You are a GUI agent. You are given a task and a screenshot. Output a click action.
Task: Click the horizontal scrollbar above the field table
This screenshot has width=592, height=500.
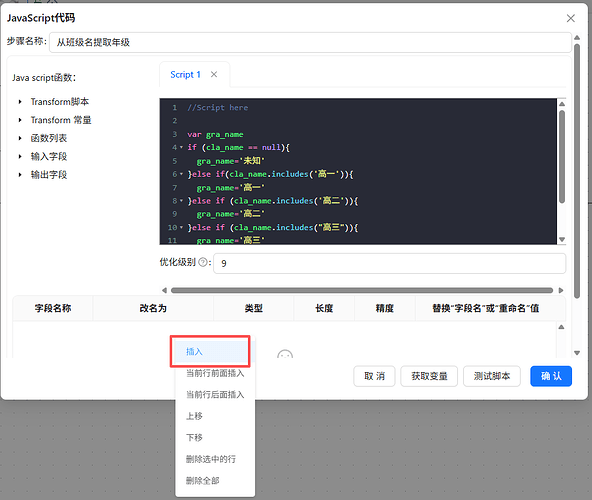(362, 290)
